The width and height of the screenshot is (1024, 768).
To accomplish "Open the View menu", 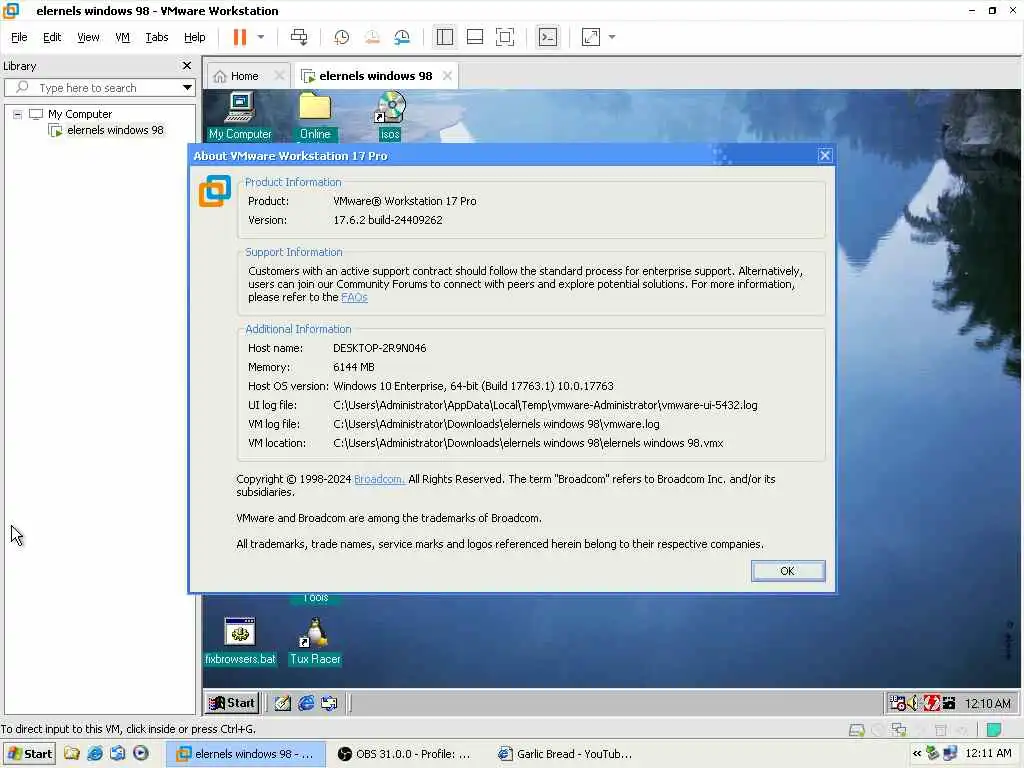I will click(x=88, y=37).
